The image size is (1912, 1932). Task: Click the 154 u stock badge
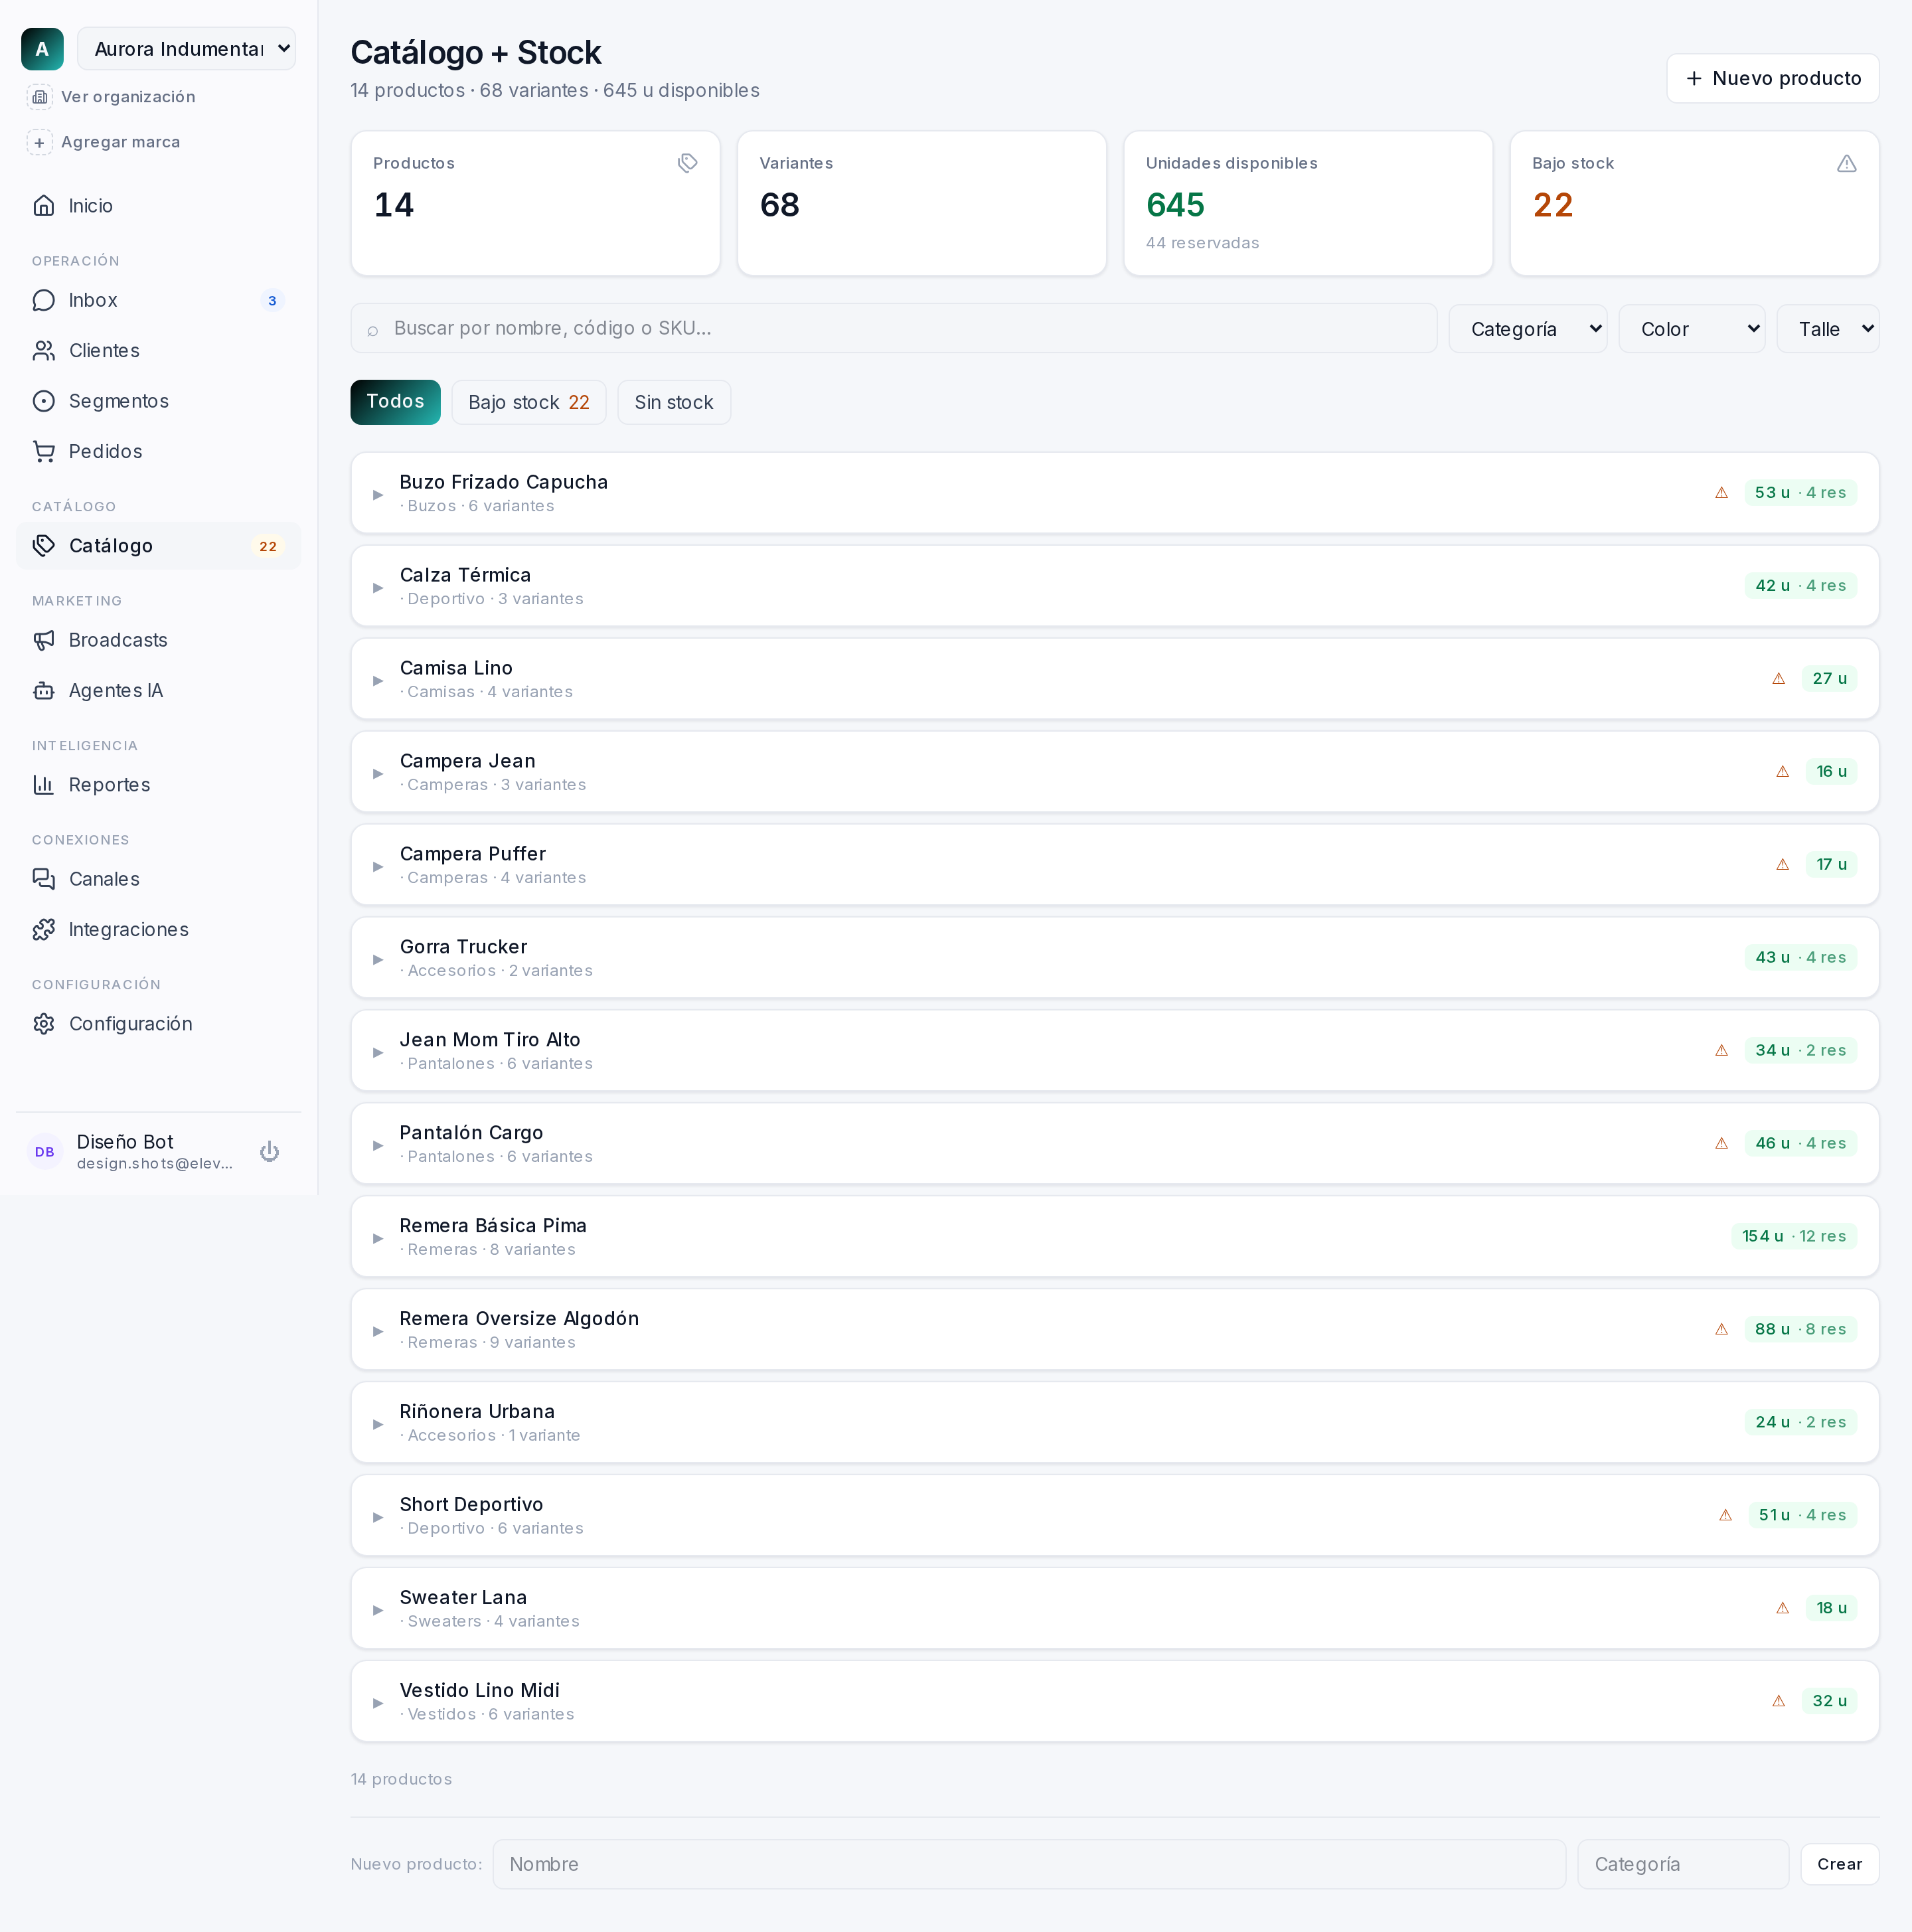click(1794, 1236)
